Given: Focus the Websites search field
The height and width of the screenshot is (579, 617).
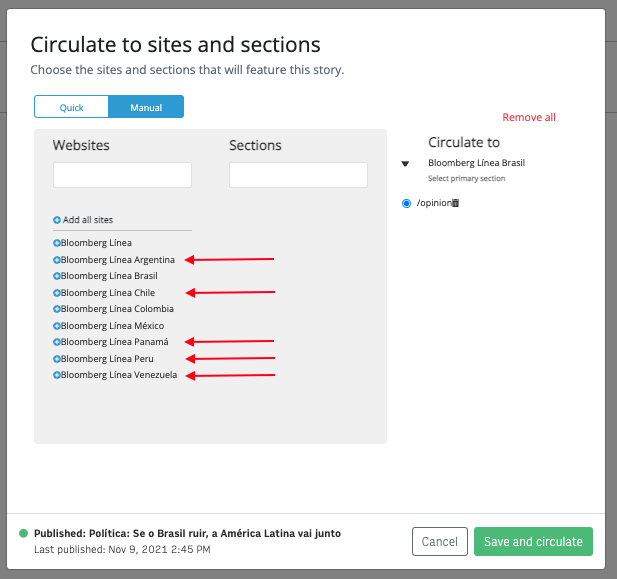Looking at the screenshot, I should click(x=122, y=175).
